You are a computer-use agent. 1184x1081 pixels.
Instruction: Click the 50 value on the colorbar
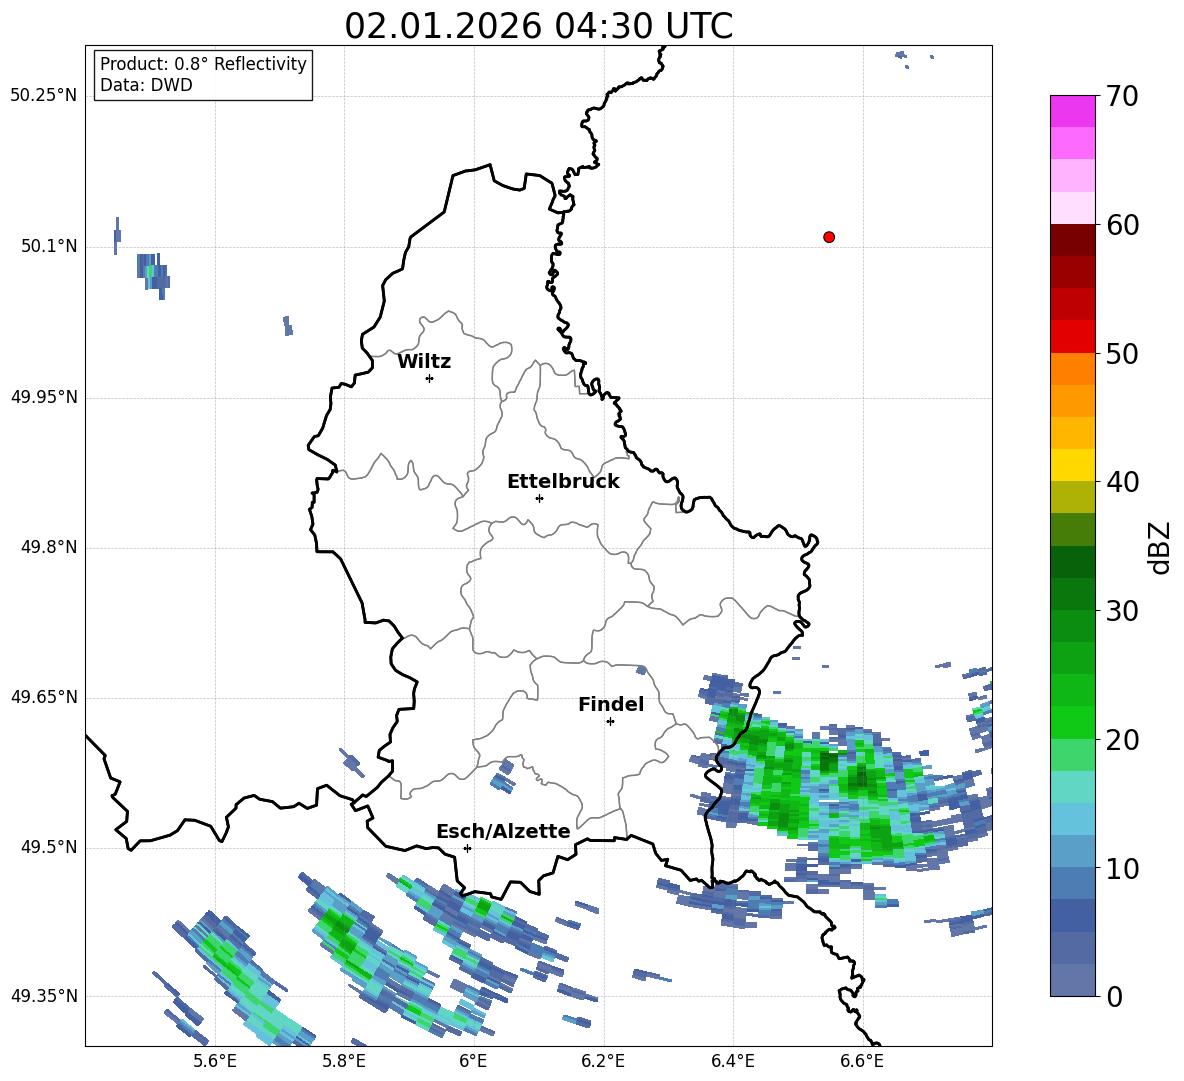(1122, 353)
